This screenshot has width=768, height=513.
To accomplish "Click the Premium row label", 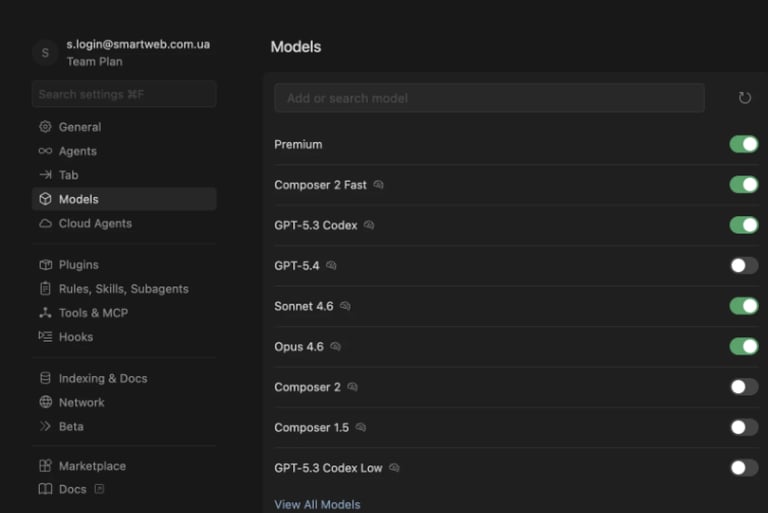I will click(298, 145).
